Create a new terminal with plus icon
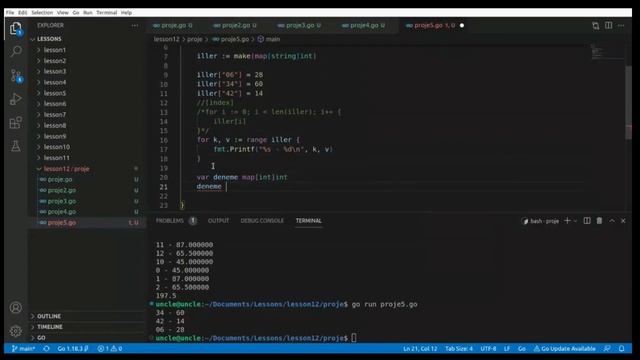 point(567,221)
